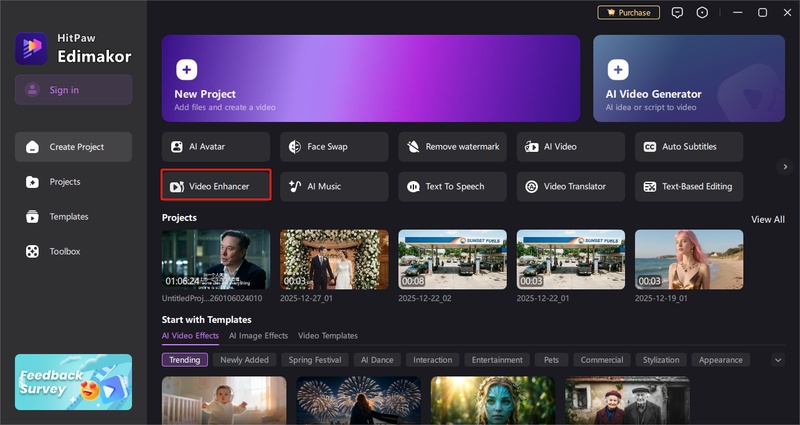This screenshot has width=800, height=425.
Task: Select the Pets filter chip
Action: coord(552,360)
